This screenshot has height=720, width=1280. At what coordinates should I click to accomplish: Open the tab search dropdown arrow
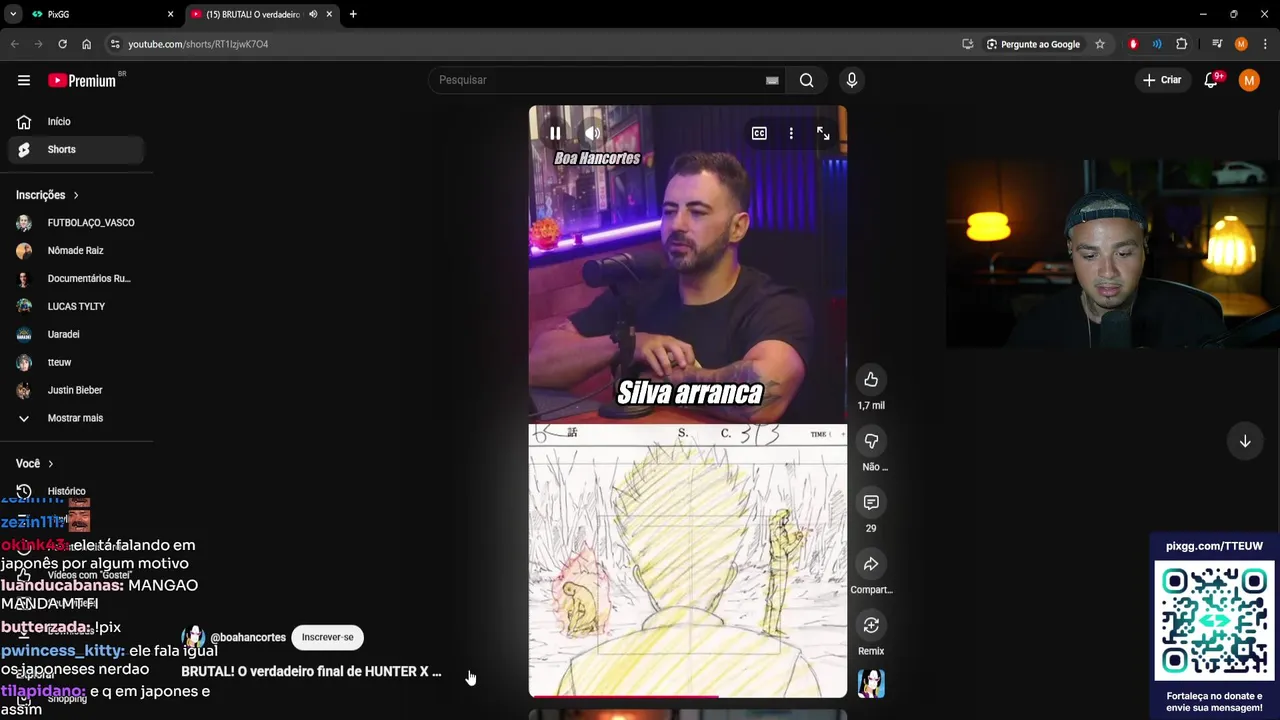pyautogui.click(x=13, y=14)
